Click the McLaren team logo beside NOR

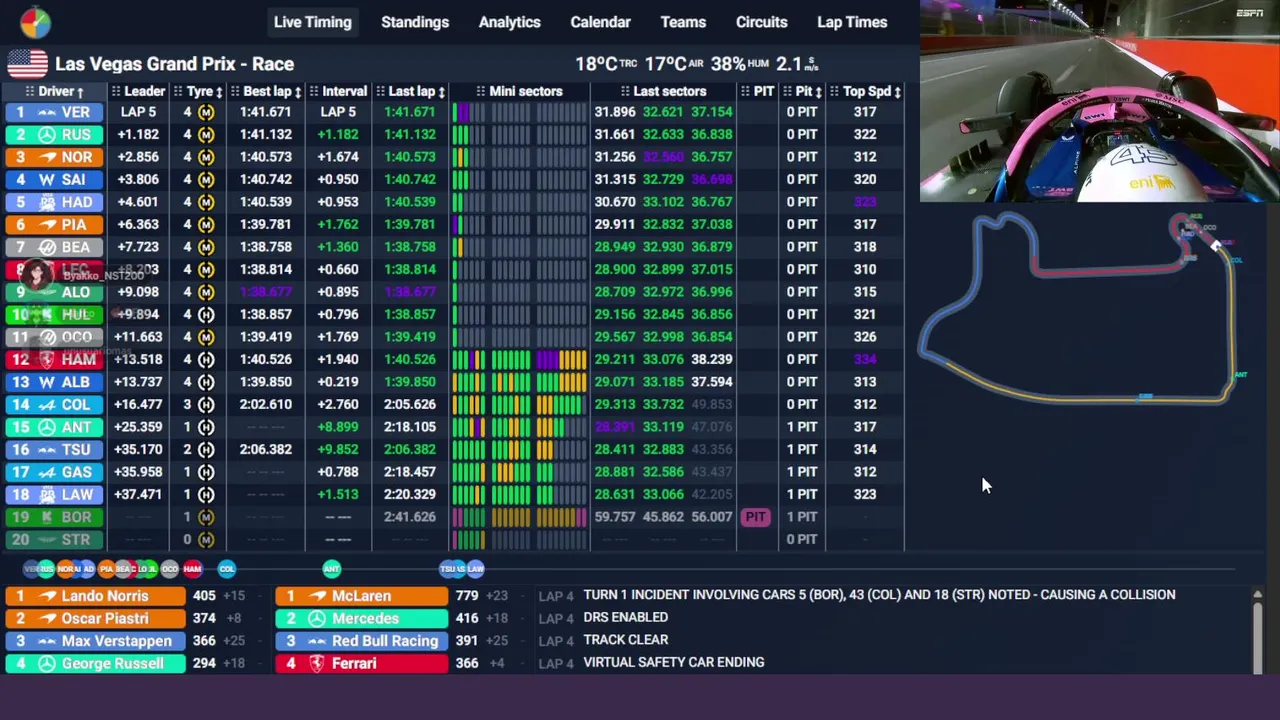(46, 157)
